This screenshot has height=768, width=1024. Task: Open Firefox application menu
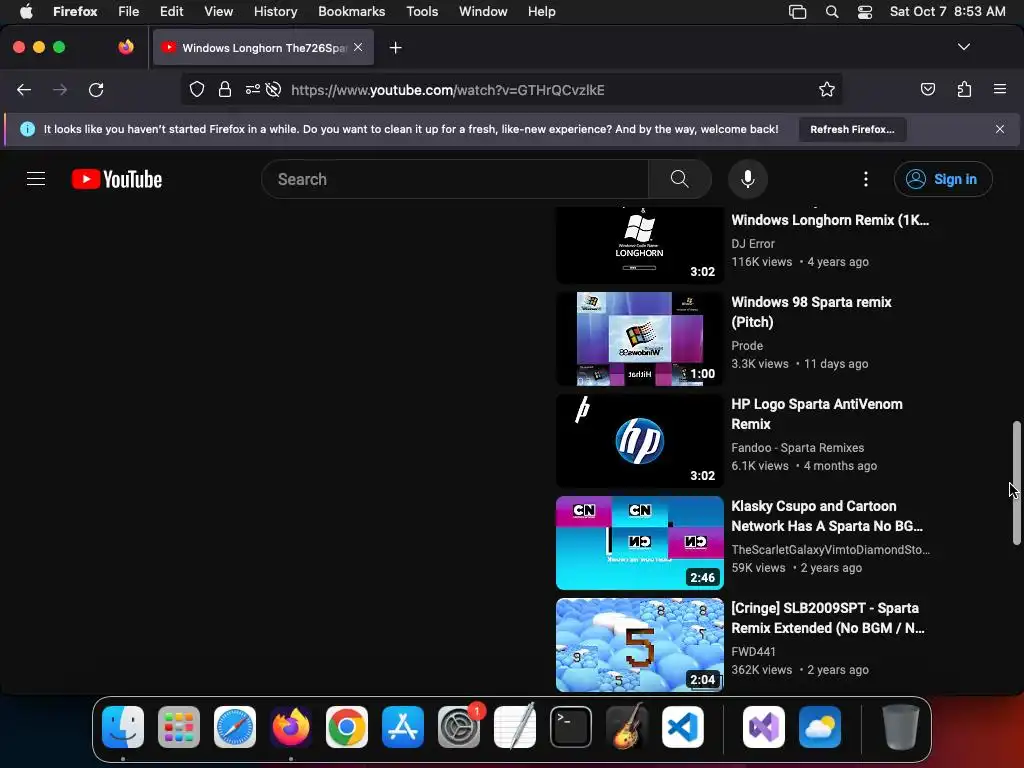(x=999, y=89)
